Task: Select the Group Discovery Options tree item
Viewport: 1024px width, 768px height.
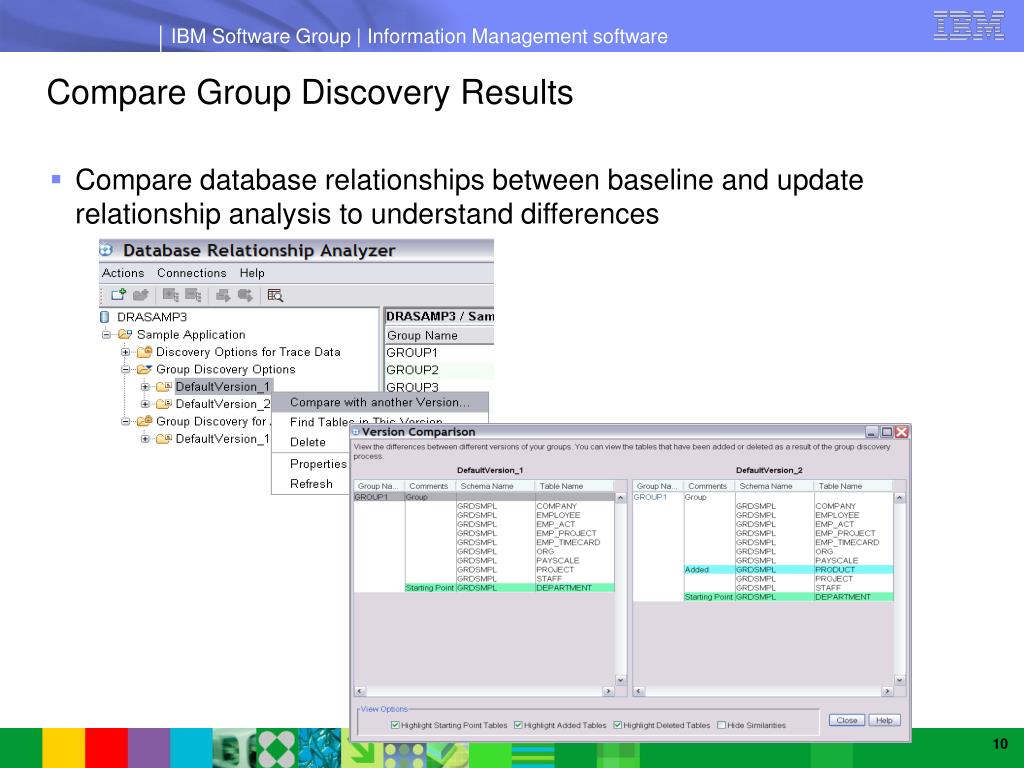Action: (x=226, y=370)
